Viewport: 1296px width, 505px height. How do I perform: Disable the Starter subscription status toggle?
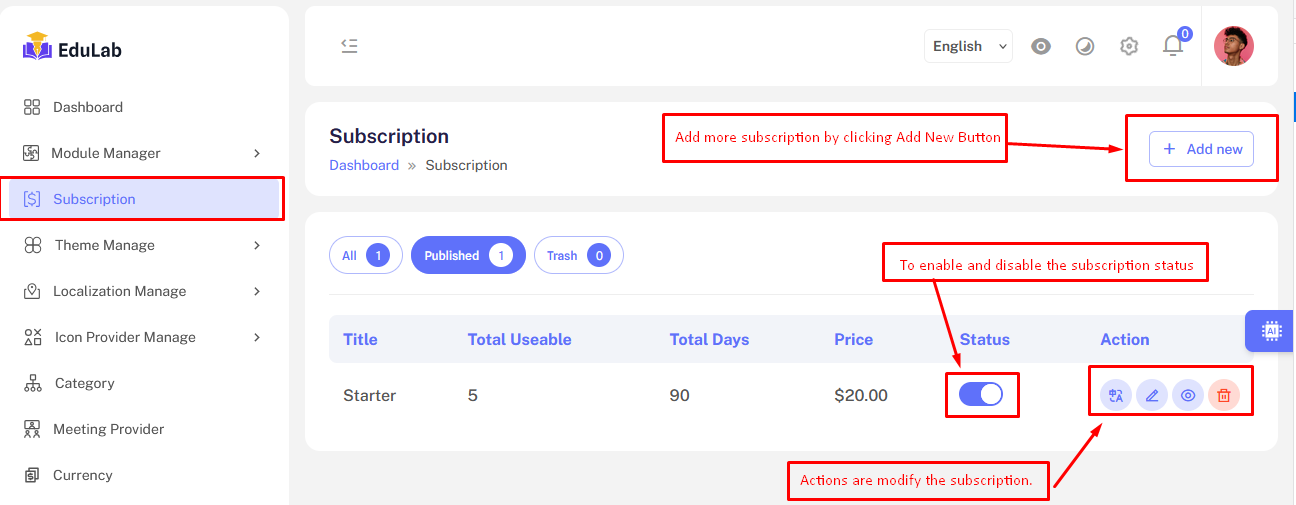tap(981, 394)
